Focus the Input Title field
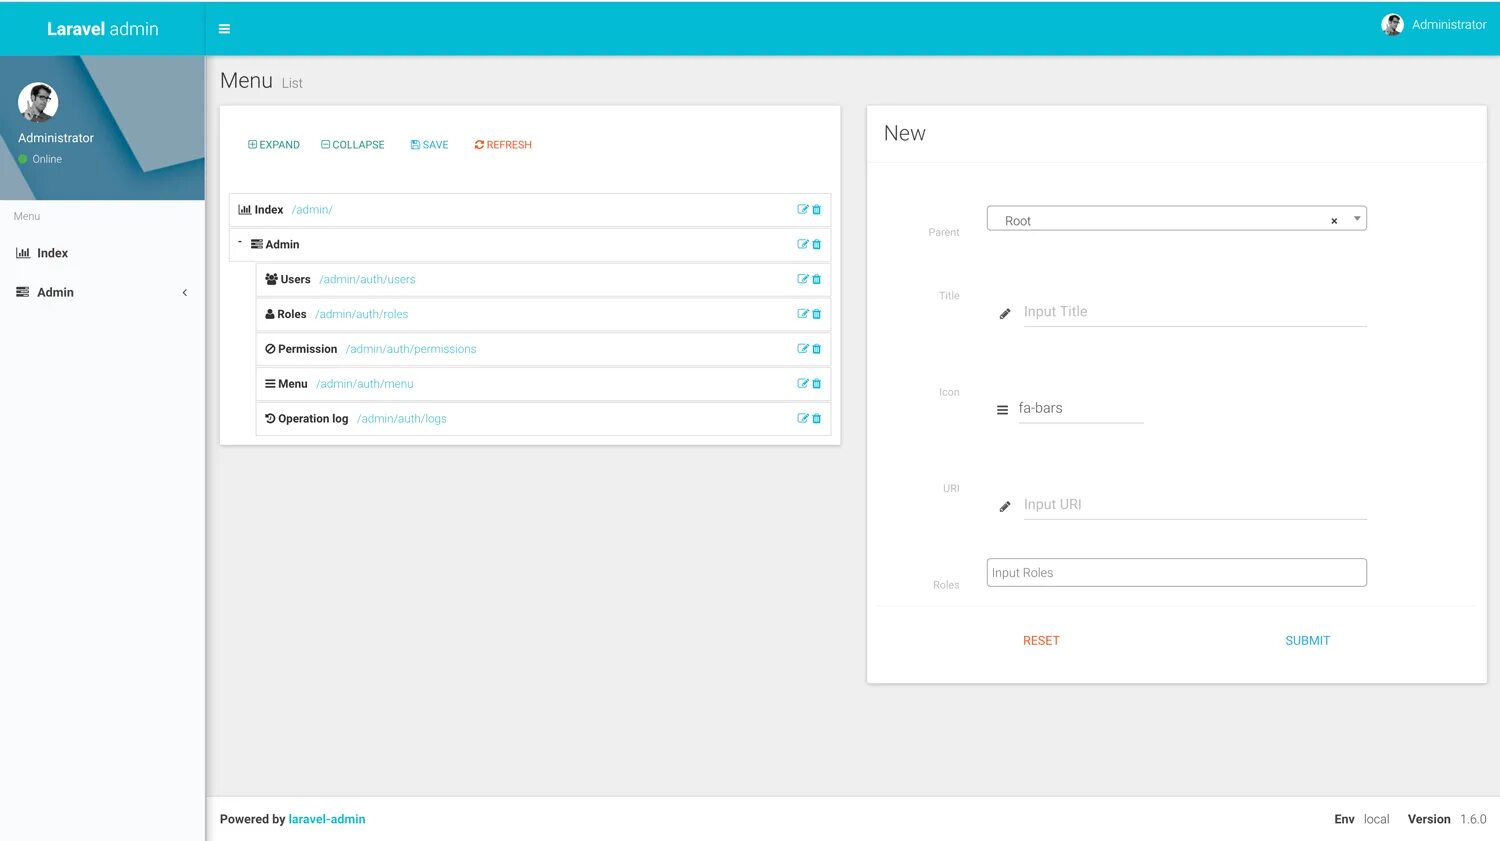 1194,312
